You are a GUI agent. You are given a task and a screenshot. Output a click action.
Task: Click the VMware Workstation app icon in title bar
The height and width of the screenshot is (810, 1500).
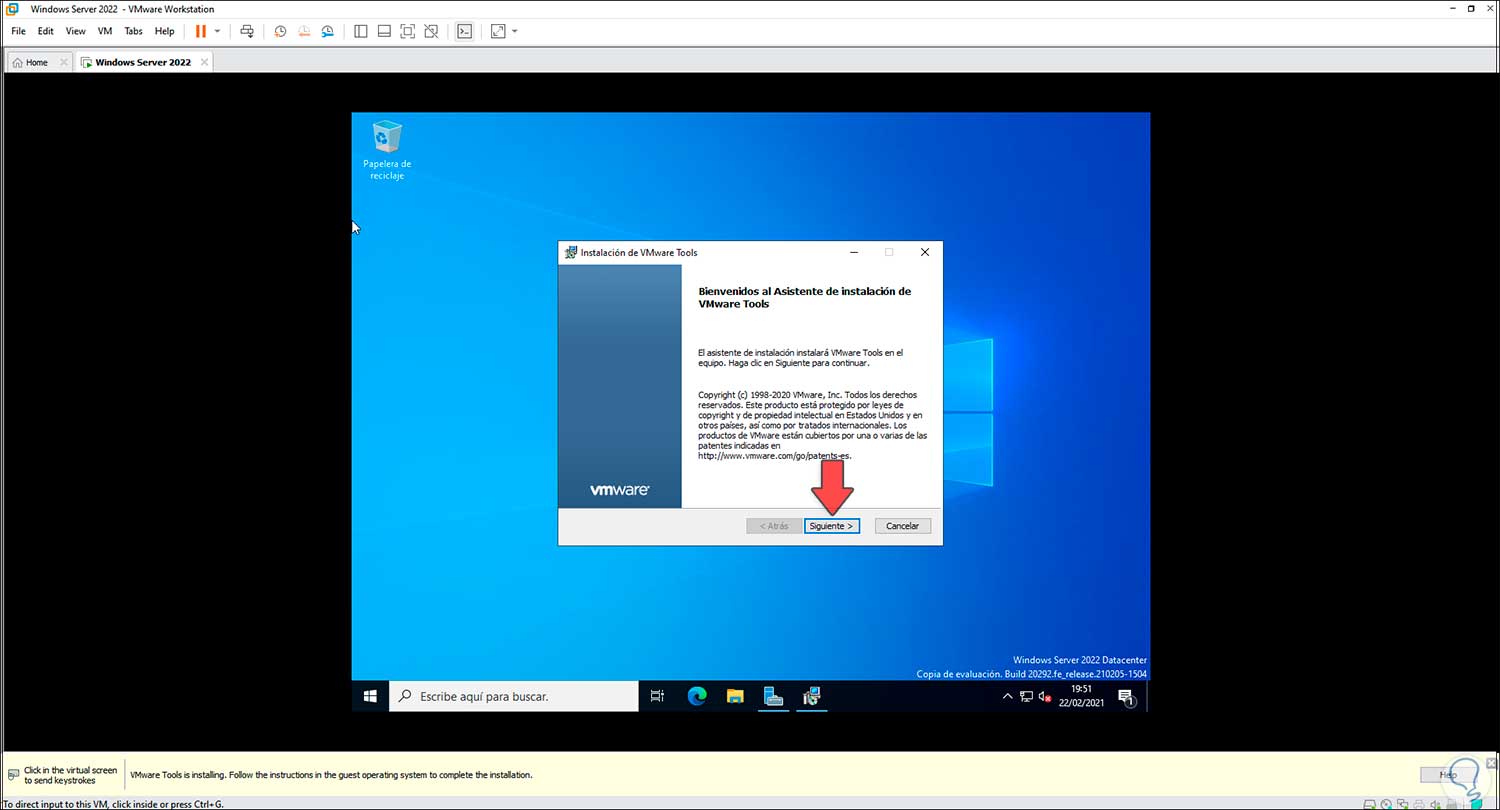[12, 9]
